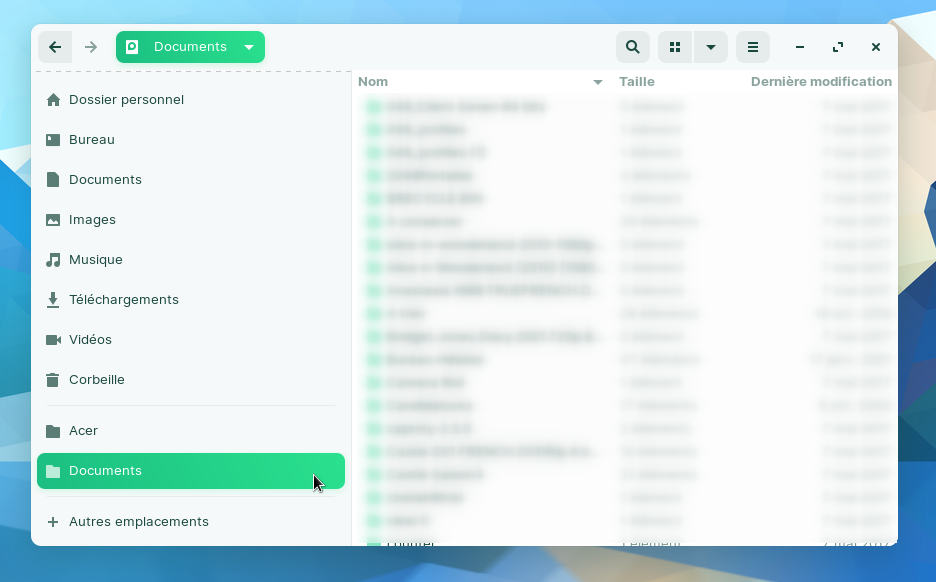Viewport: 936px width, 582px height.
Task: Expand the view options dropdown arrow
Action: pos(710,47)
